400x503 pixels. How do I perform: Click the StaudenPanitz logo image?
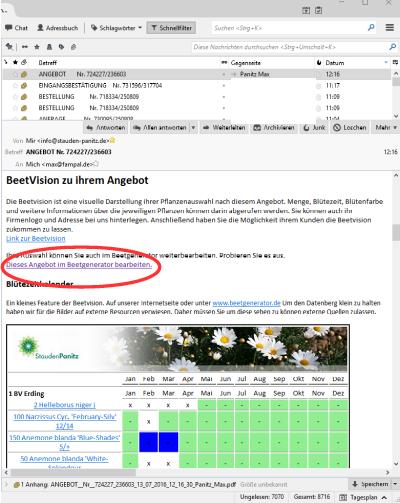coord(49,349)
